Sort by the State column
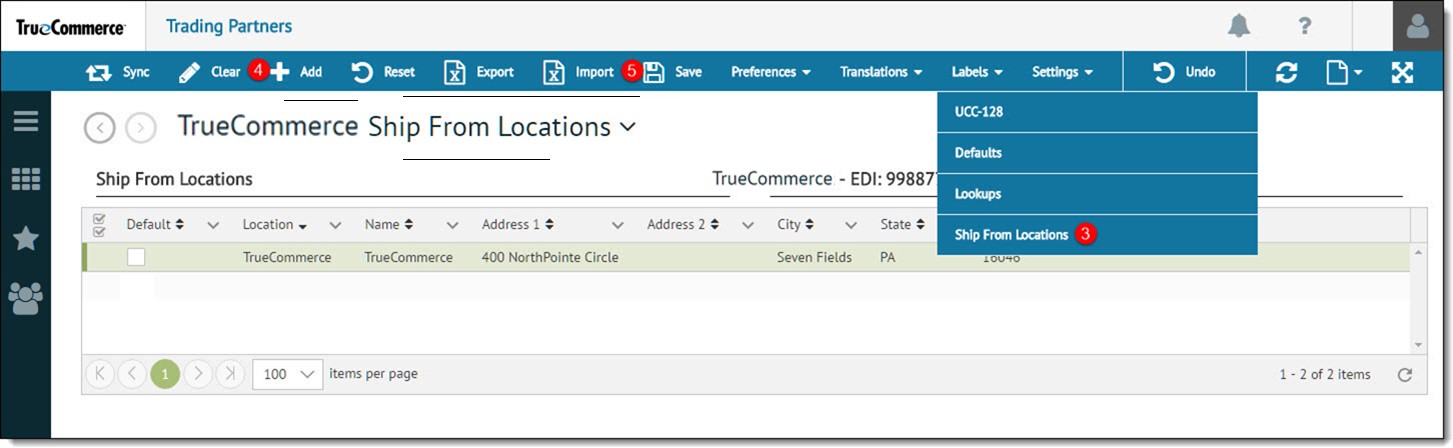Screen dimensions: 1453x448 coord(902,225)
